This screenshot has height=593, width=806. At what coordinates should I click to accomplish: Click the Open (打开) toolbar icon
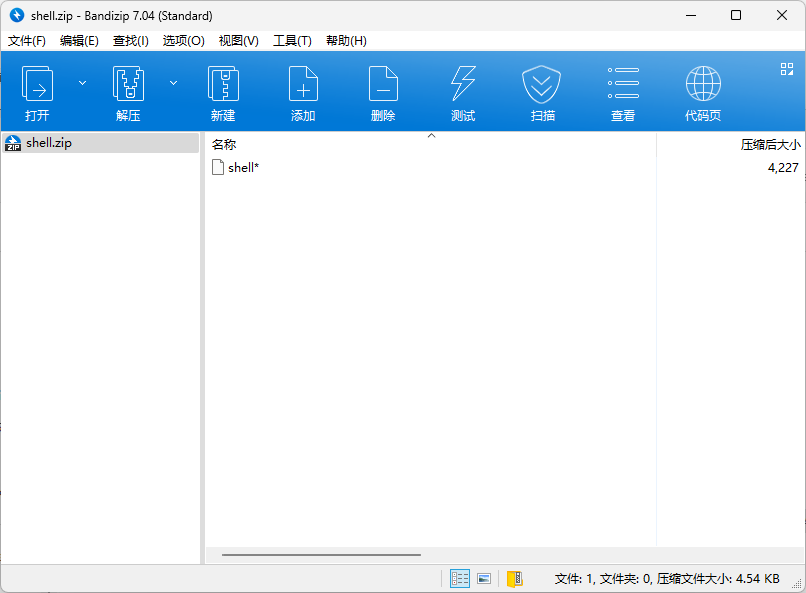(38, 92)
